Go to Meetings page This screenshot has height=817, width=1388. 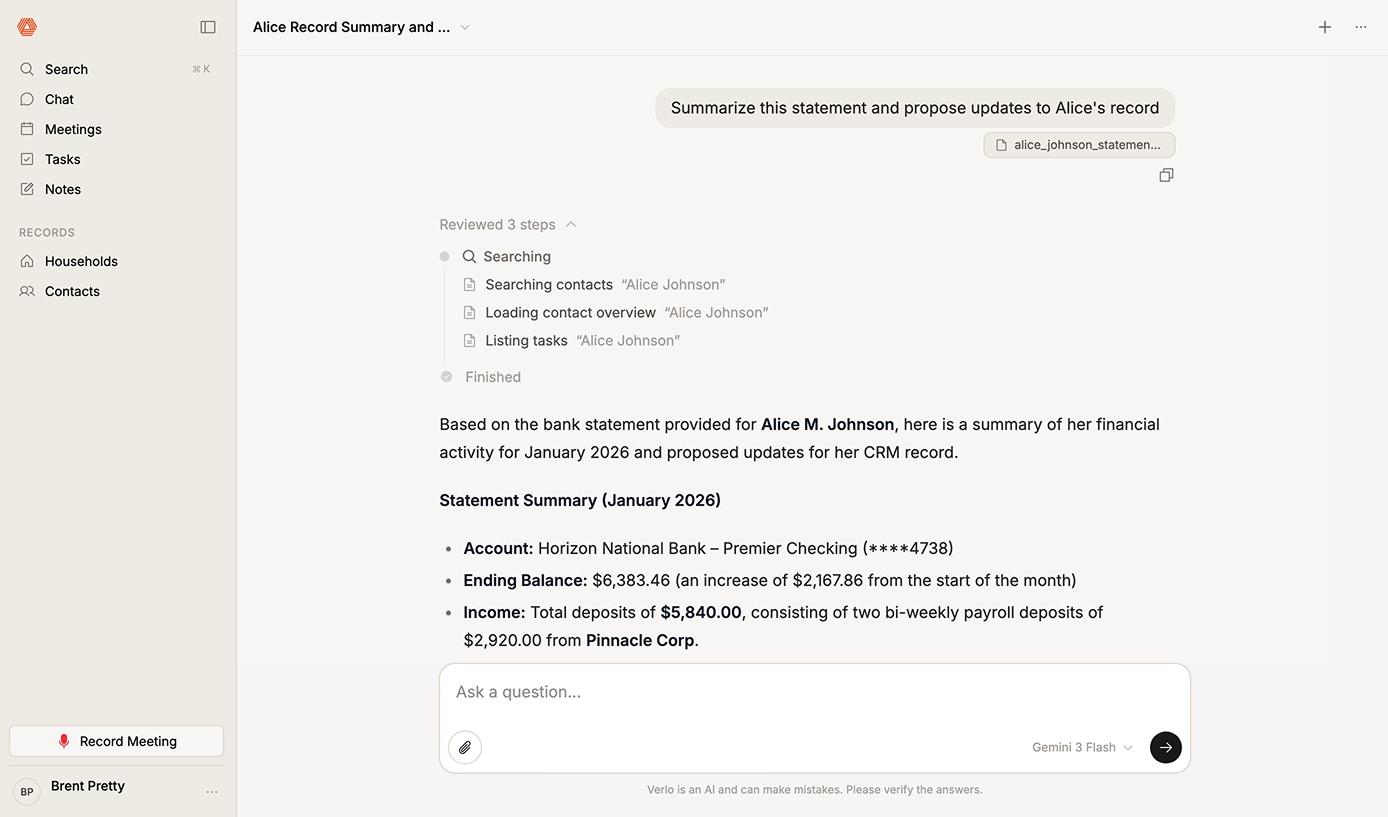coord(73,129)
